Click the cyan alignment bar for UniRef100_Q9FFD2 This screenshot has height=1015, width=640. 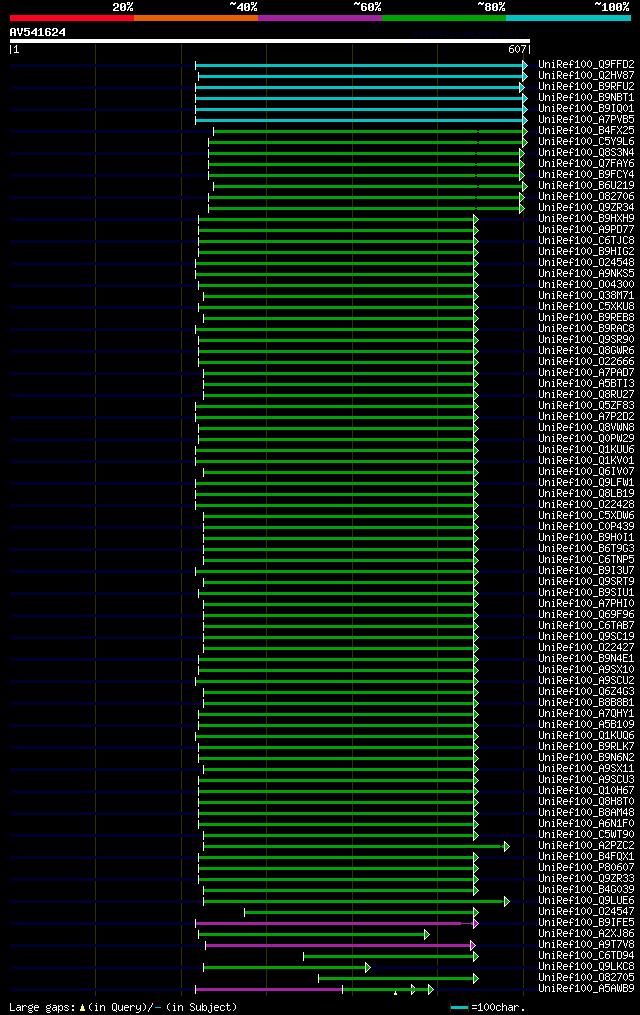pyautogui.click(x=360, y=65)
